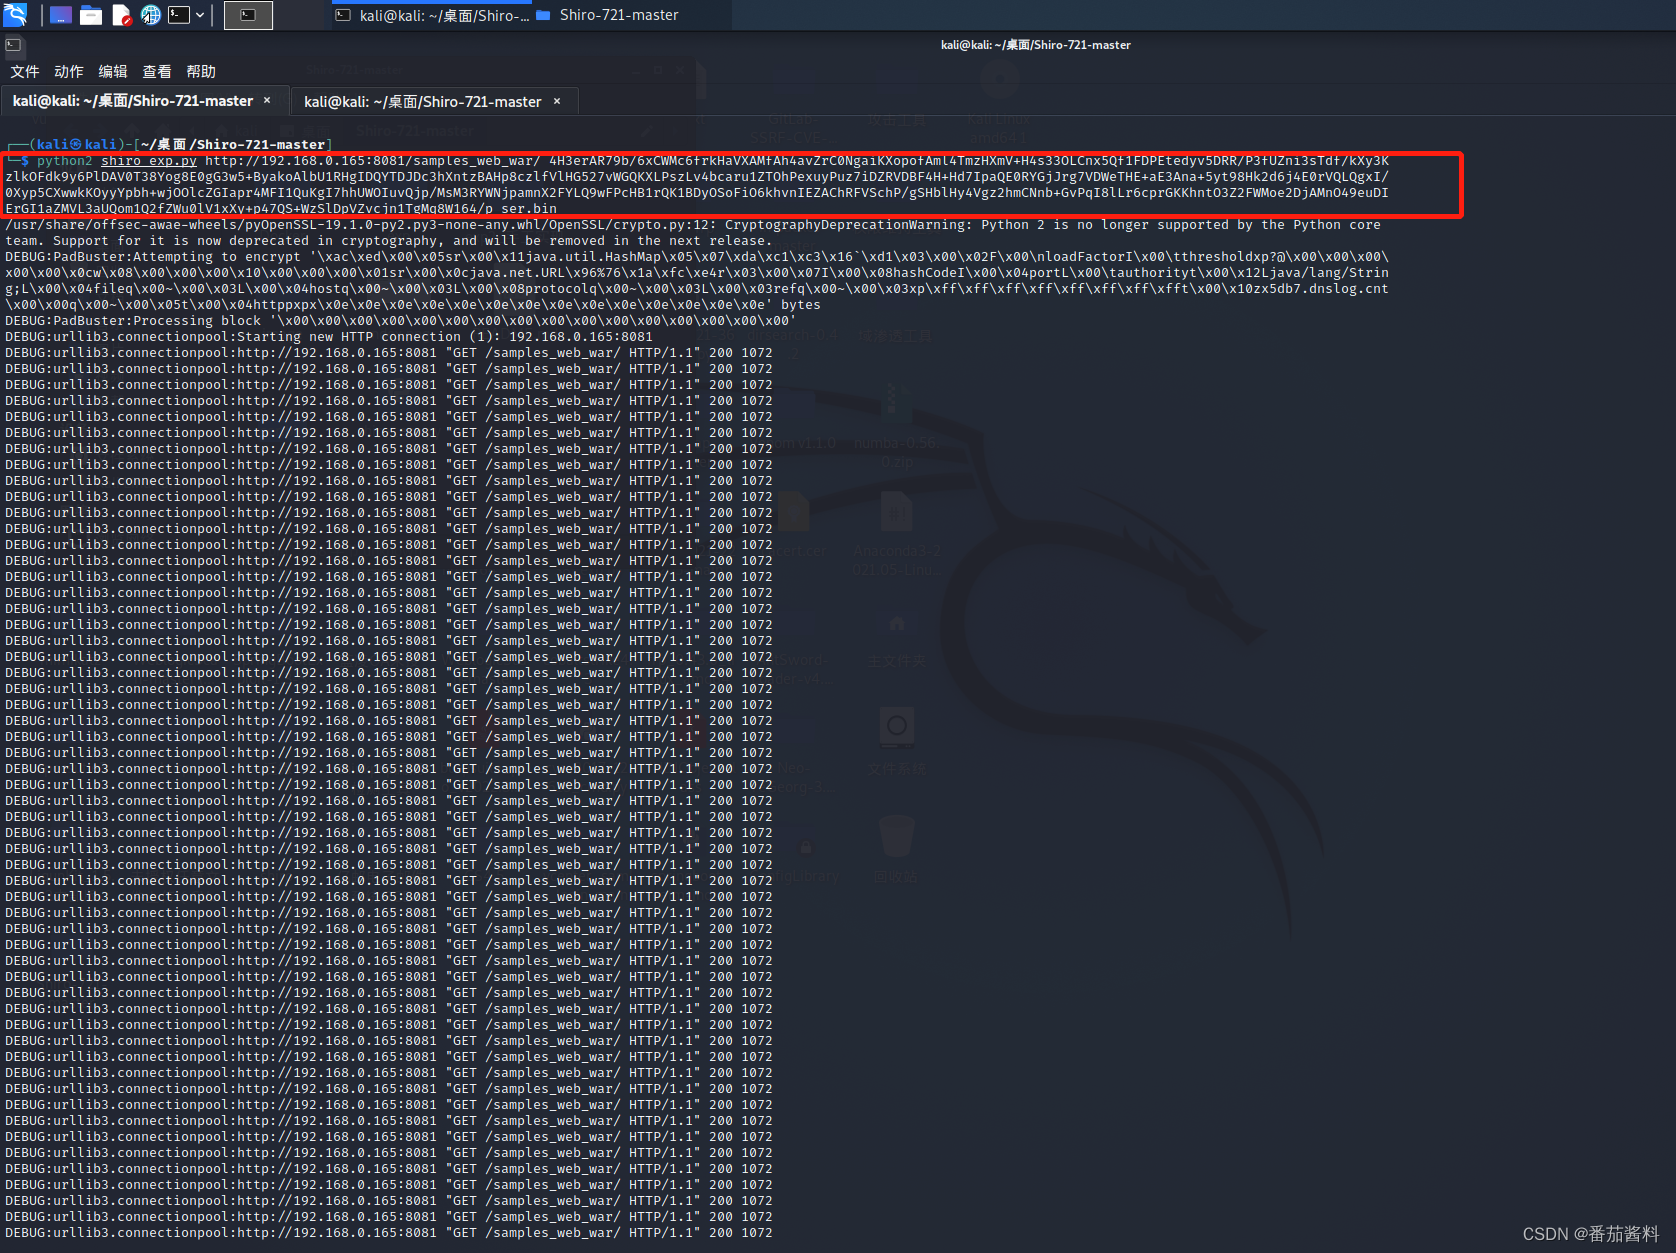Click the terminal window title icon

(x=13, y=45)
